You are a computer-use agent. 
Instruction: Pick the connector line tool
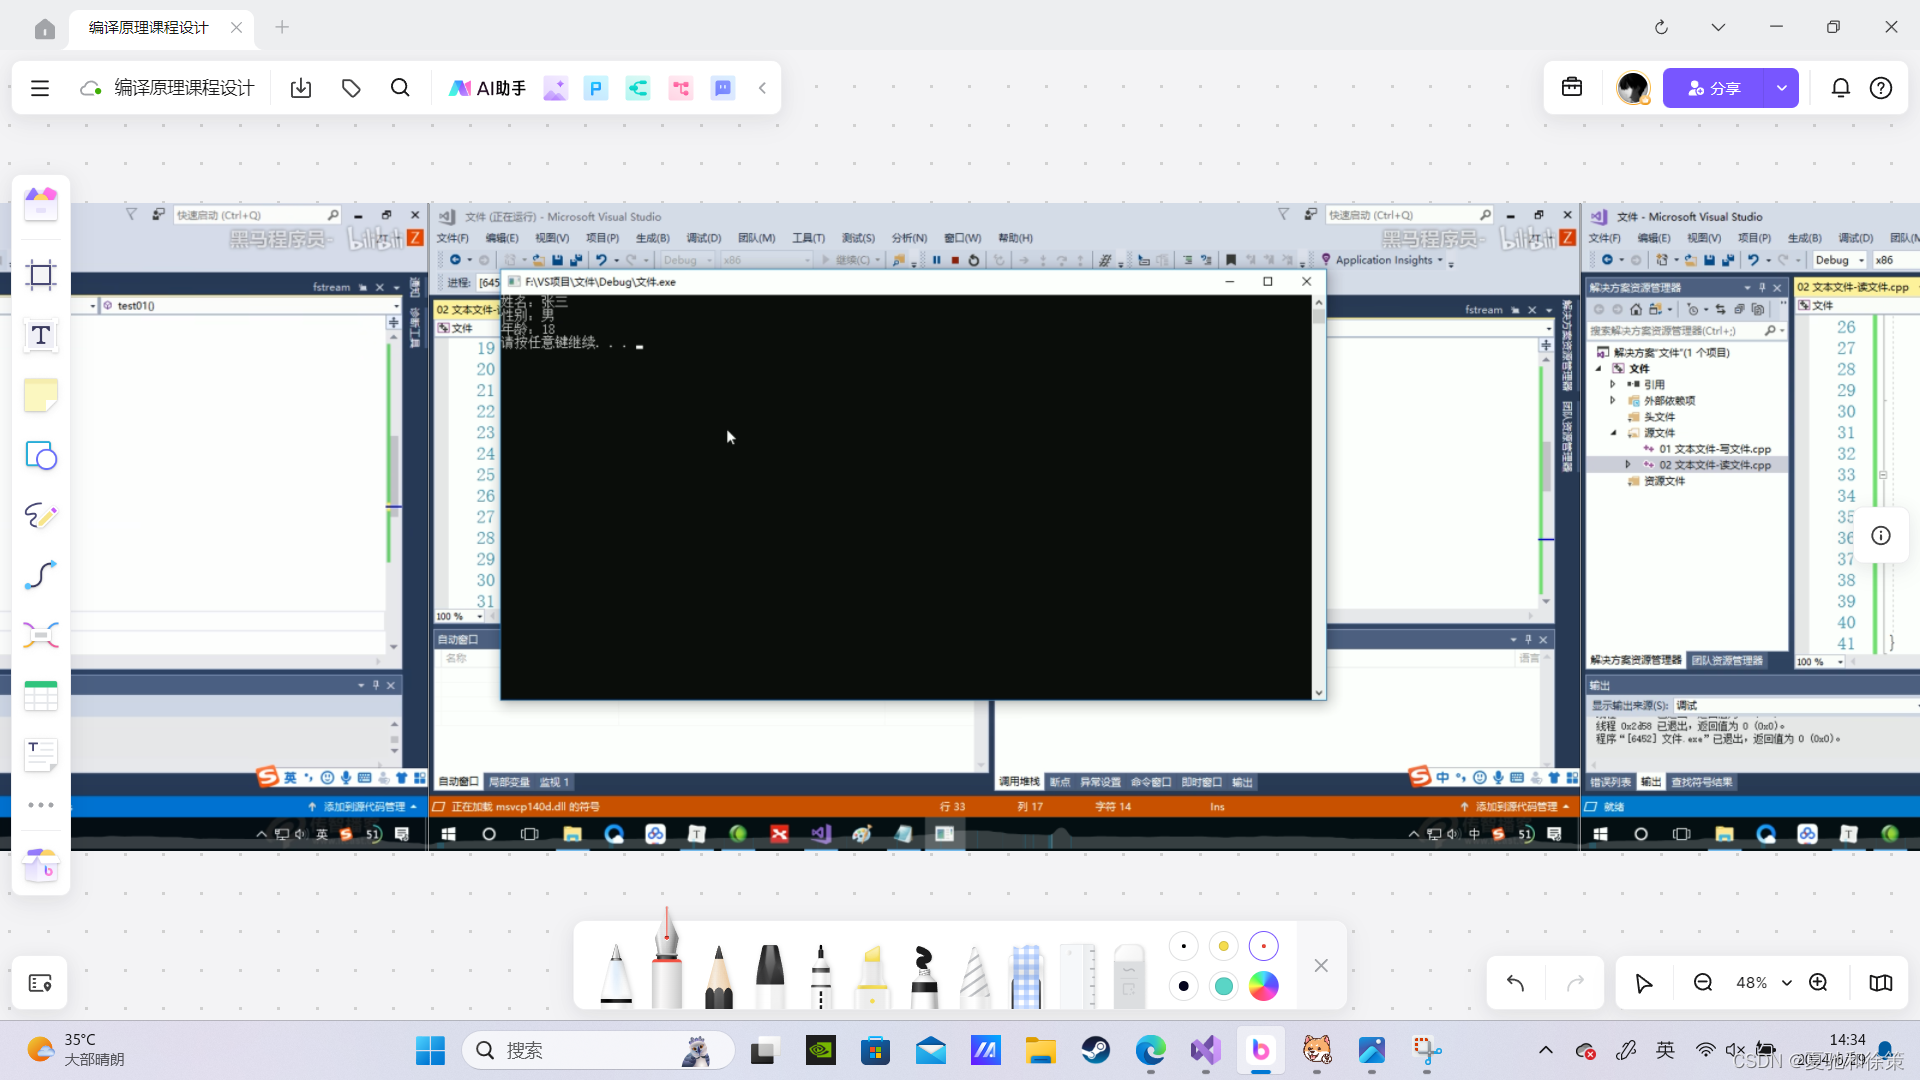(x=41, y=576)
